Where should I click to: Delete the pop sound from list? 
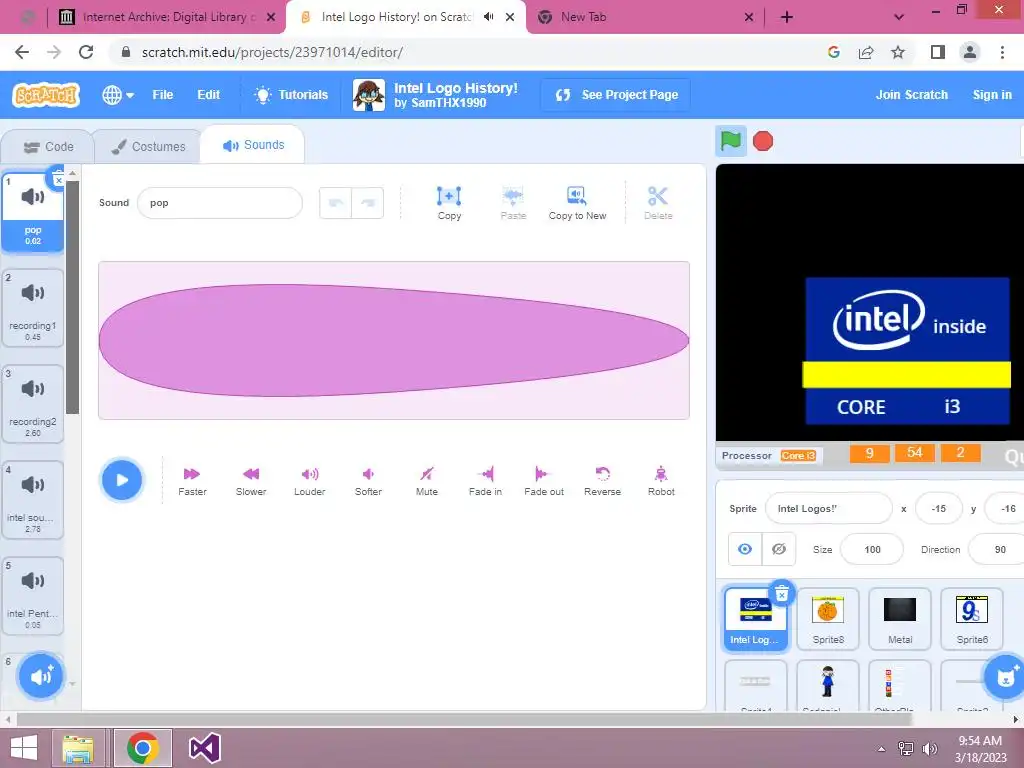58,179
